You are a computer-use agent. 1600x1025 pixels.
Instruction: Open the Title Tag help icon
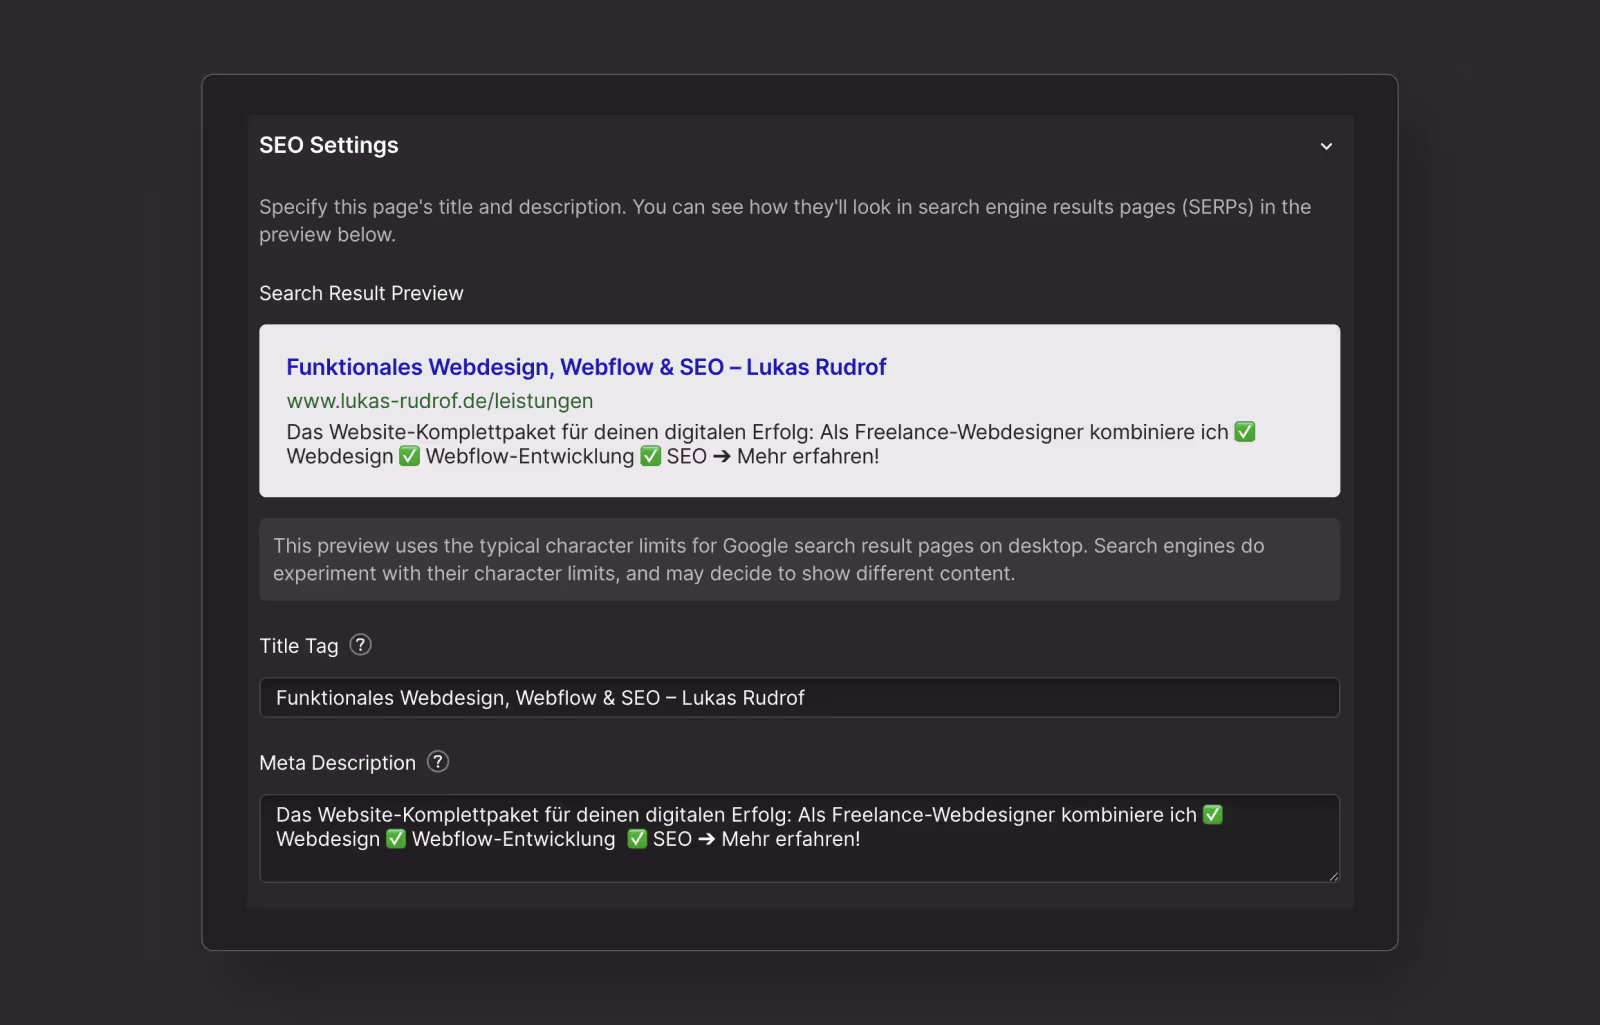tap(361, 645)
